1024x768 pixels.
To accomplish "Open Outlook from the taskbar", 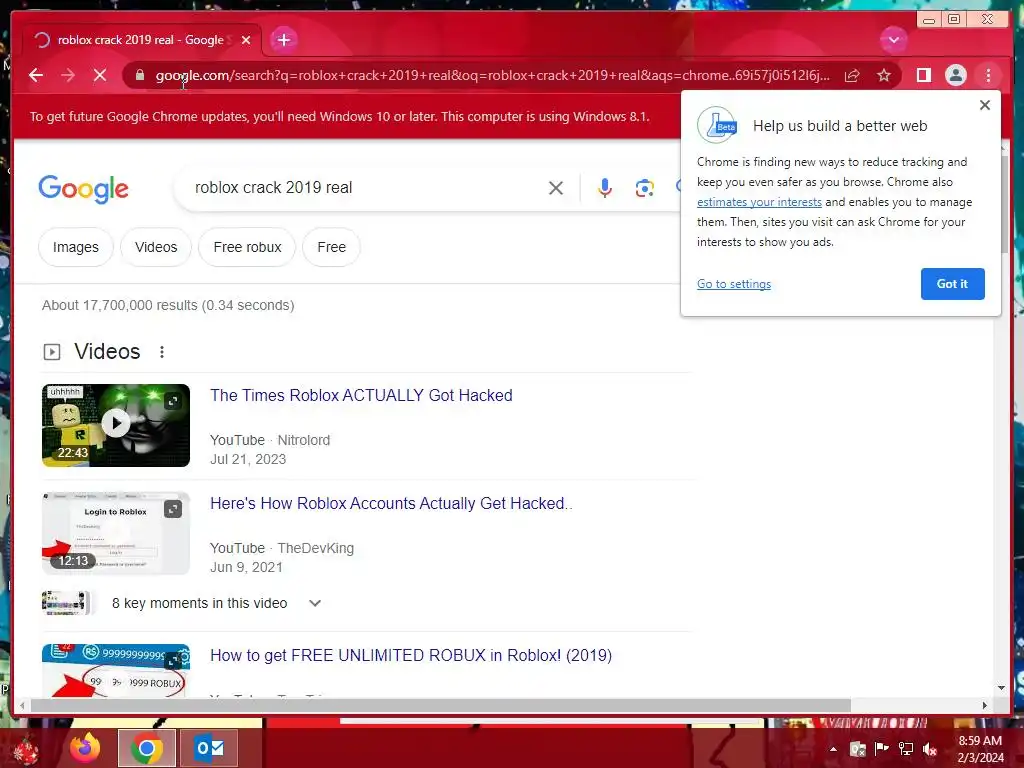I will tap(209, 748).
